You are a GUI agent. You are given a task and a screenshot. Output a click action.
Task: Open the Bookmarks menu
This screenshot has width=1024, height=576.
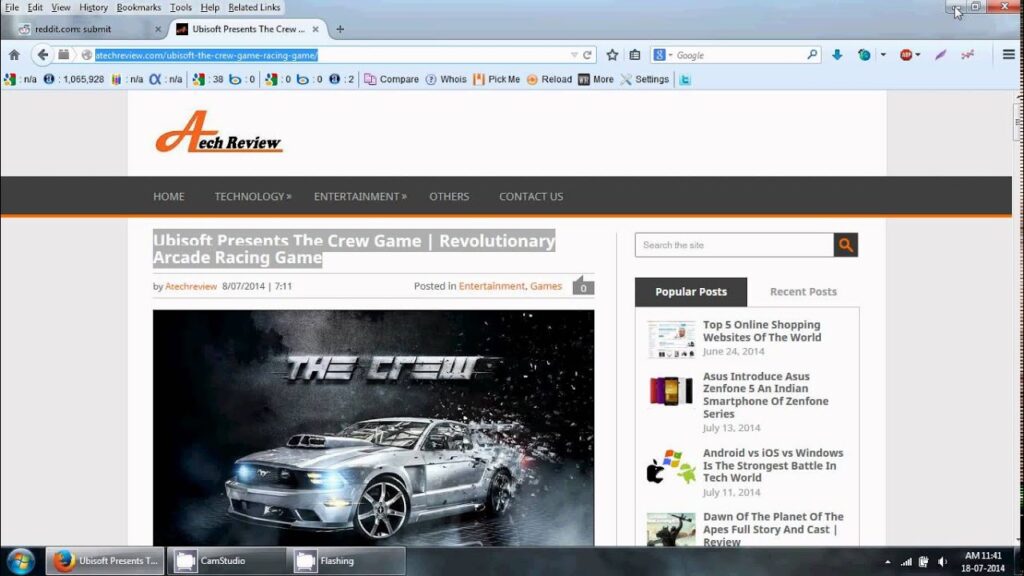(138, 7)
